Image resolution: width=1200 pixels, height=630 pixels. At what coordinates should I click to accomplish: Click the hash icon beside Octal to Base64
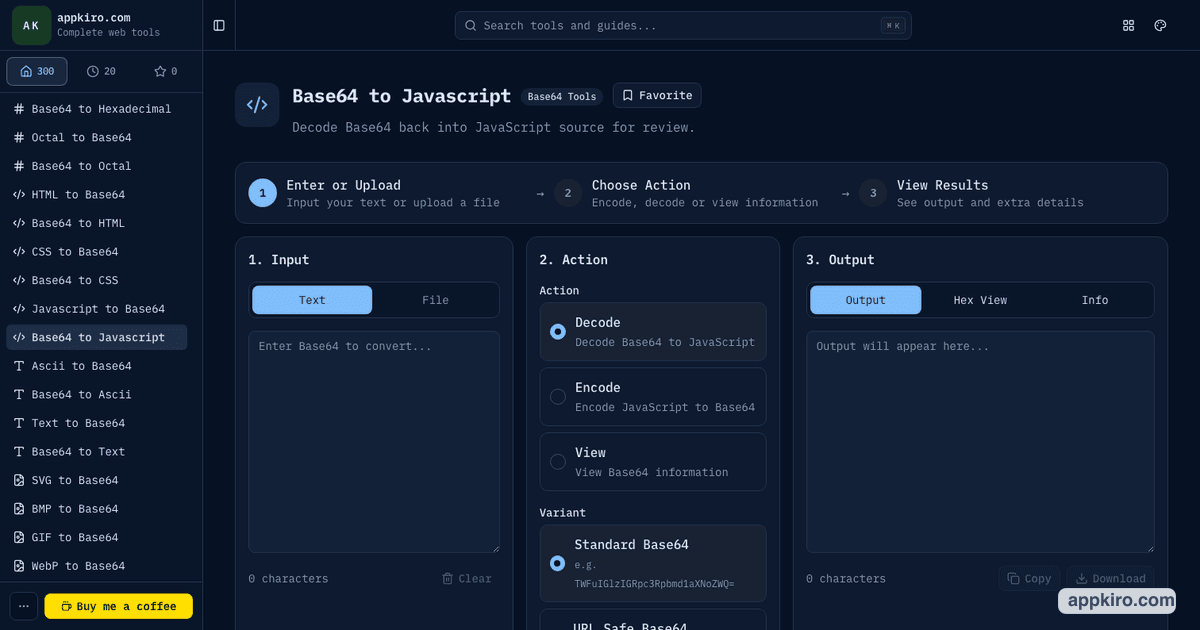pos(19,138)
